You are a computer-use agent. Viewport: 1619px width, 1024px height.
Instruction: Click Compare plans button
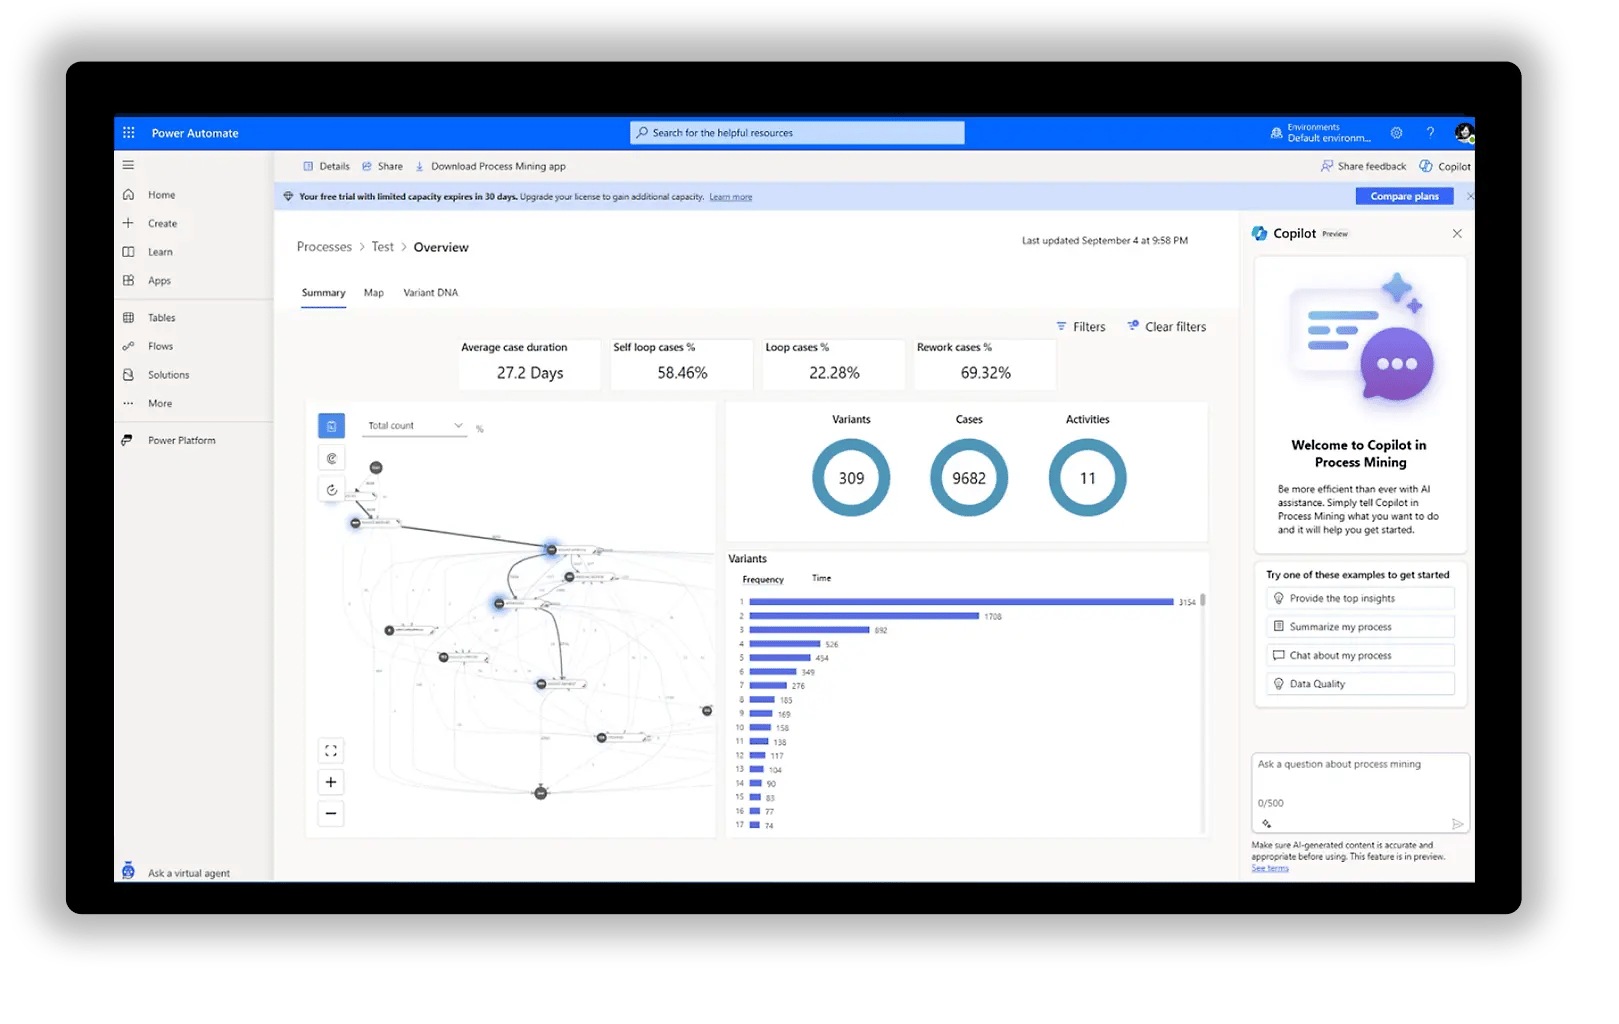[1404, 196]
